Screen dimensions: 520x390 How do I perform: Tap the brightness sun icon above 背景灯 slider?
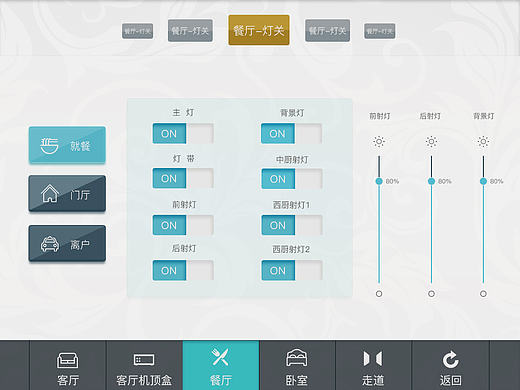(483, 141)
